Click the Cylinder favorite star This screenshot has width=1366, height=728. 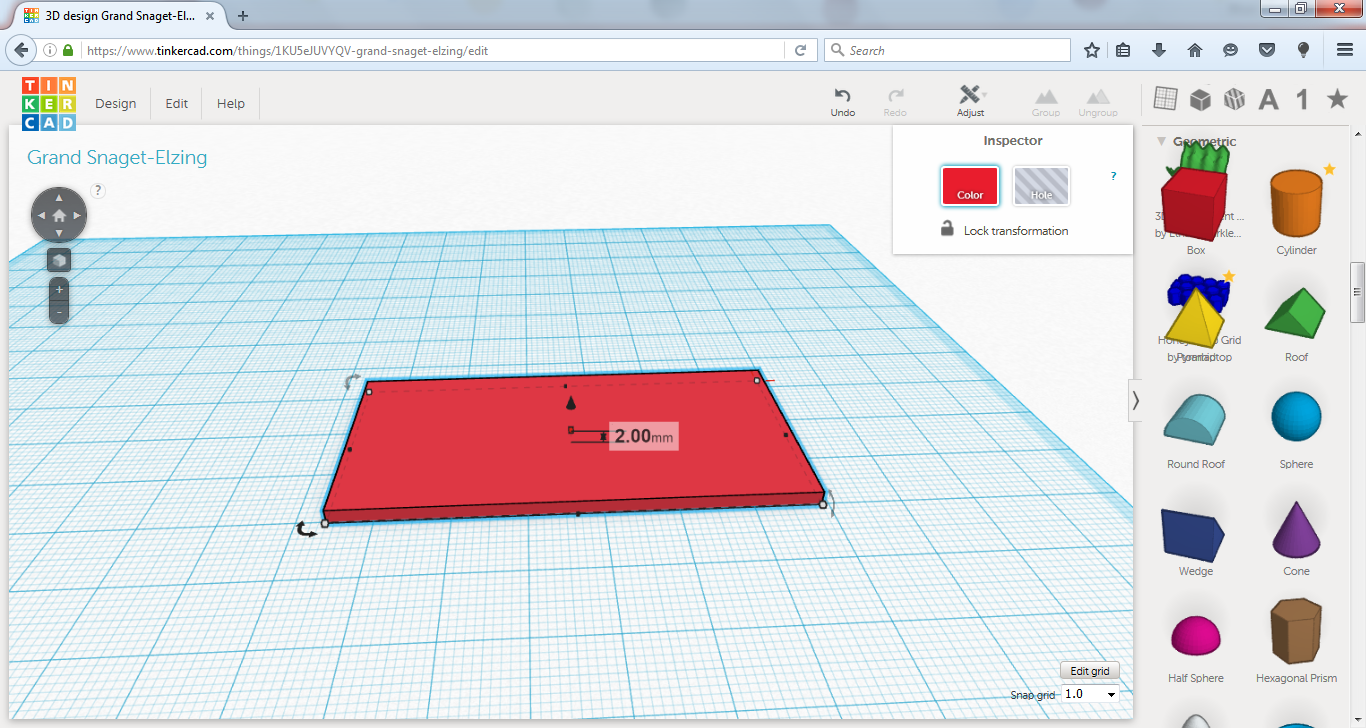[1329, 170]
